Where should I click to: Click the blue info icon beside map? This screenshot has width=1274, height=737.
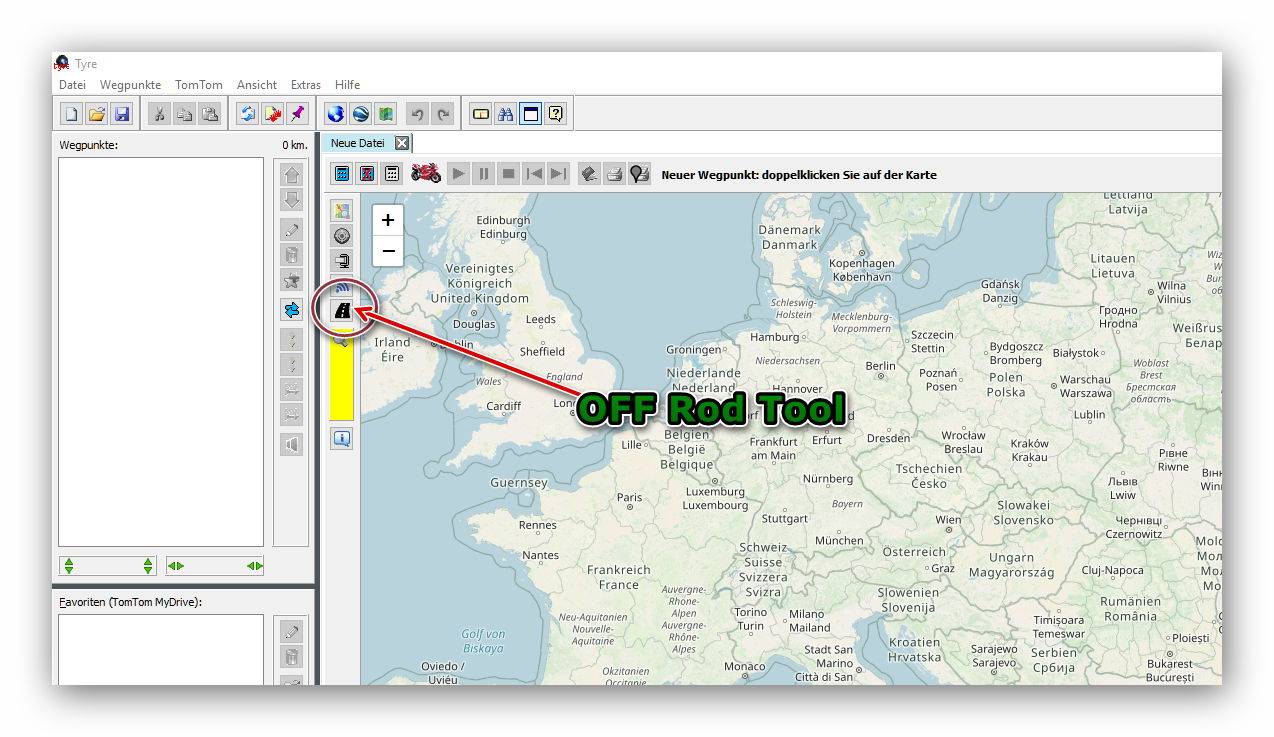coord(342,438)
